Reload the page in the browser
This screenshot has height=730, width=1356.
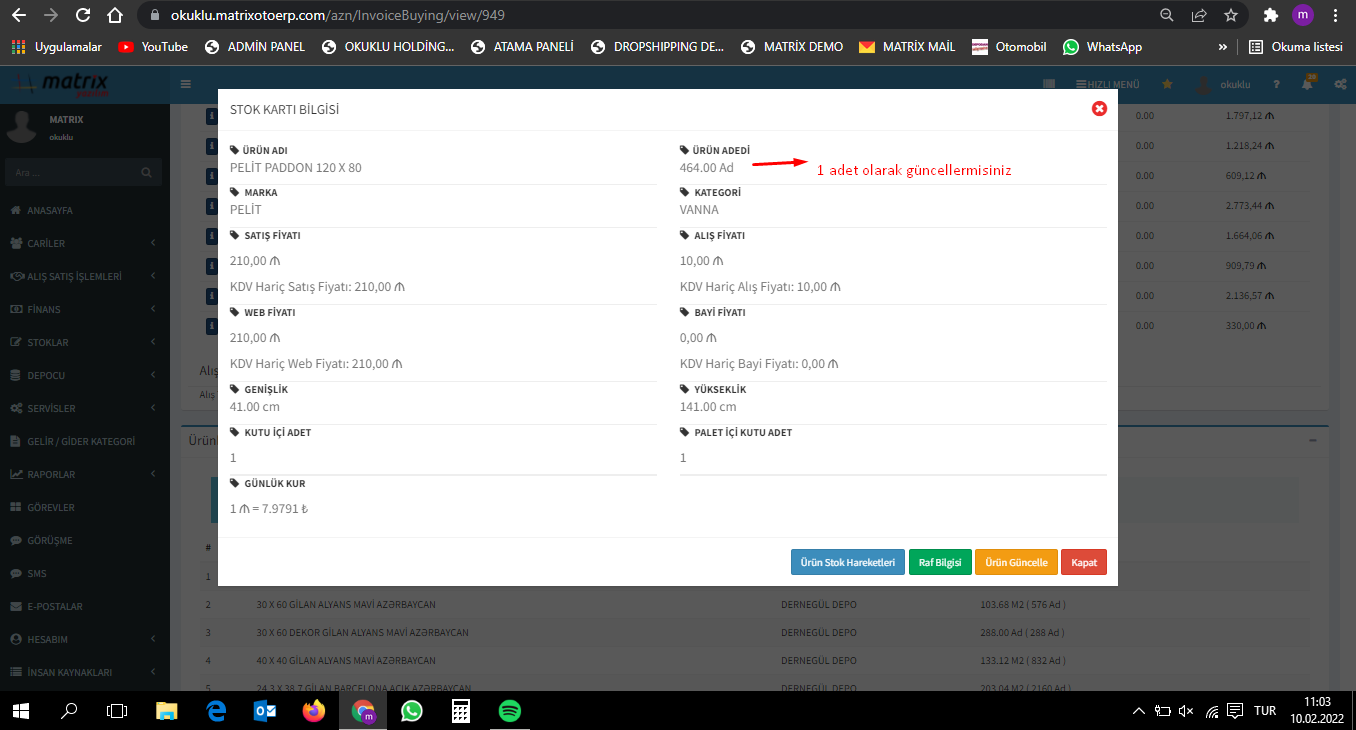(83, 16)
